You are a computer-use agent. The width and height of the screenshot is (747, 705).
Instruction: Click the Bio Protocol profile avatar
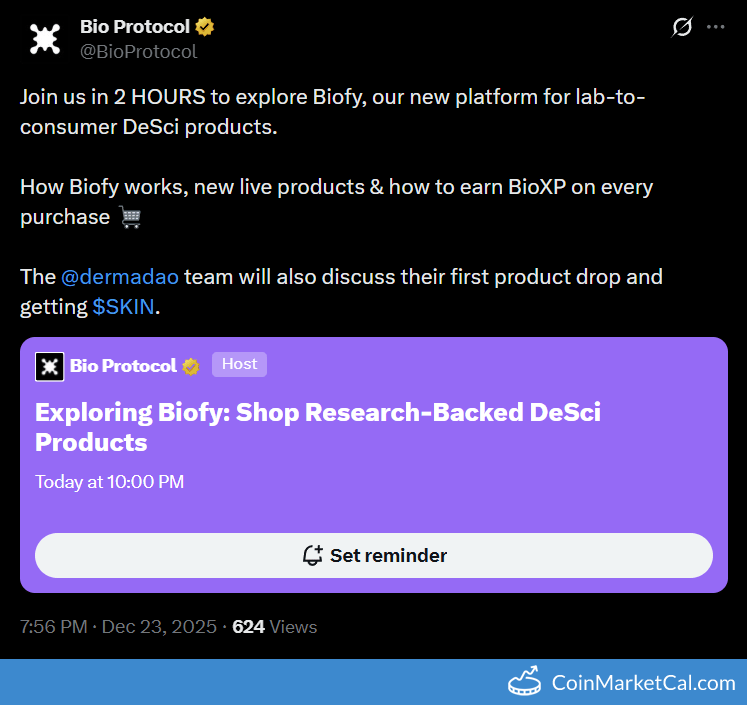[x=44, y=39]
